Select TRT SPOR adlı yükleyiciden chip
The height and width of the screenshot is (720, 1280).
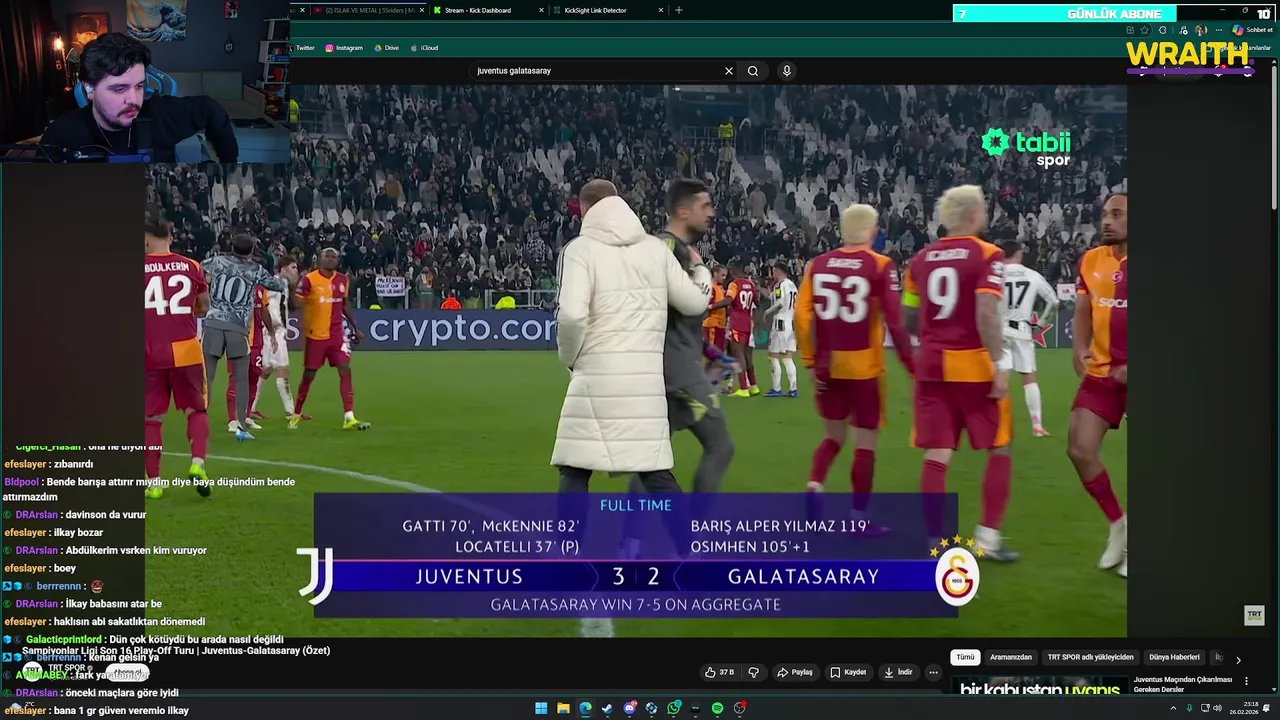click(x=1091, y=657)
